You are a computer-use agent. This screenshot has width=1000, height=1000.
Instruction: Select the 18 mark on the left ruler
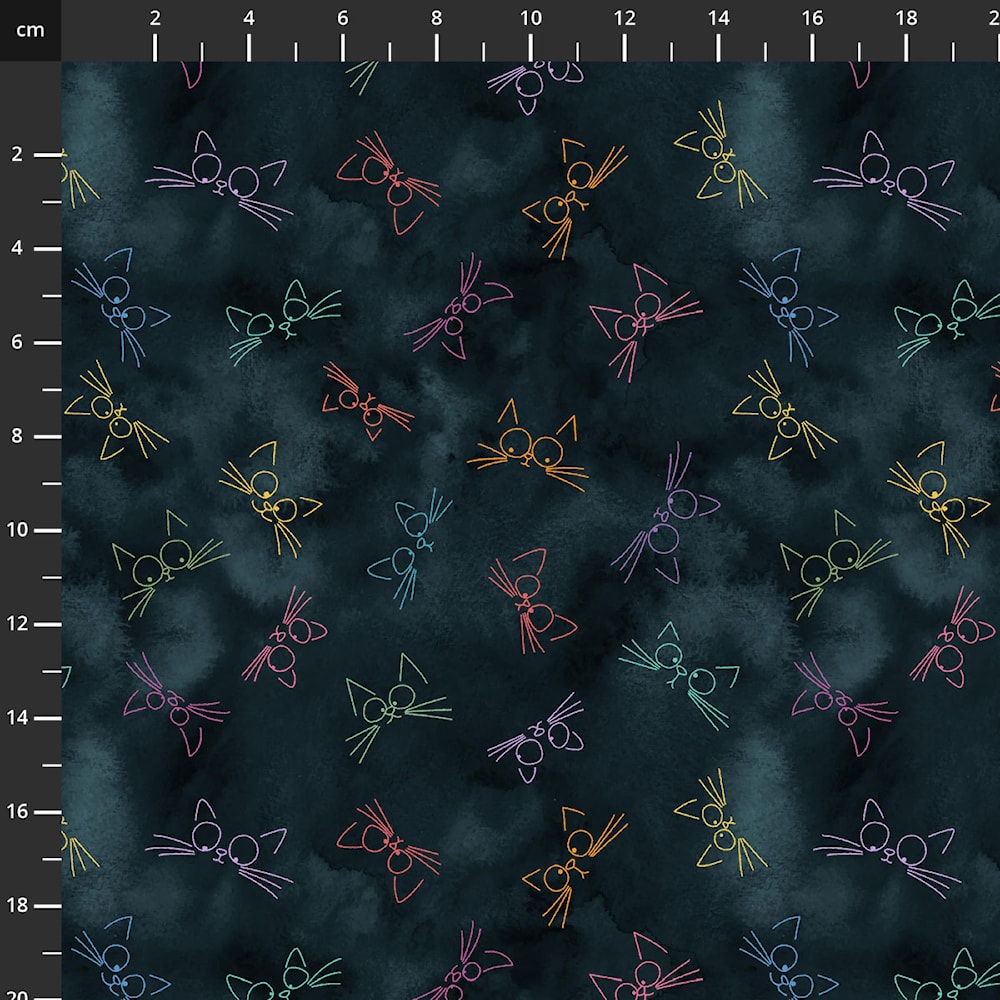click(18, 905)
